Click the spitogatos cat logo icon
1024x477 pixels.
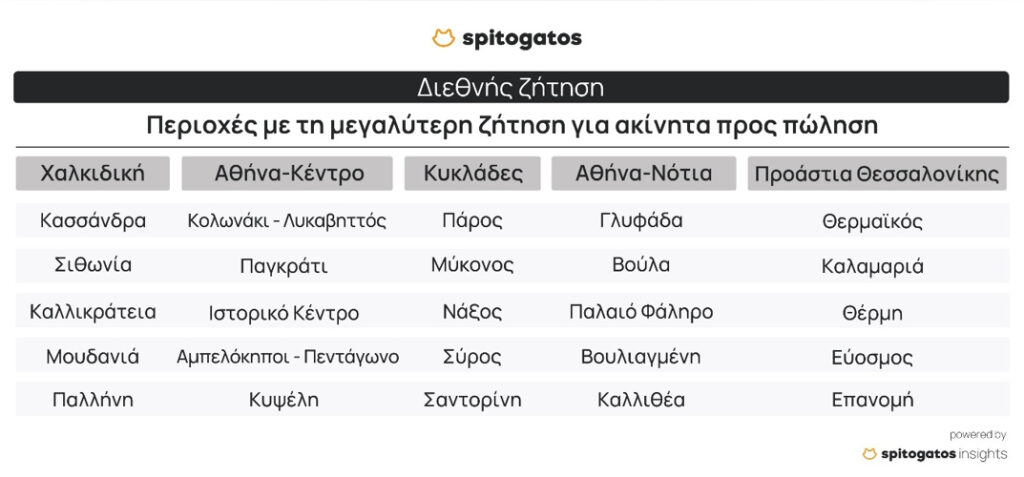(443, 38)
